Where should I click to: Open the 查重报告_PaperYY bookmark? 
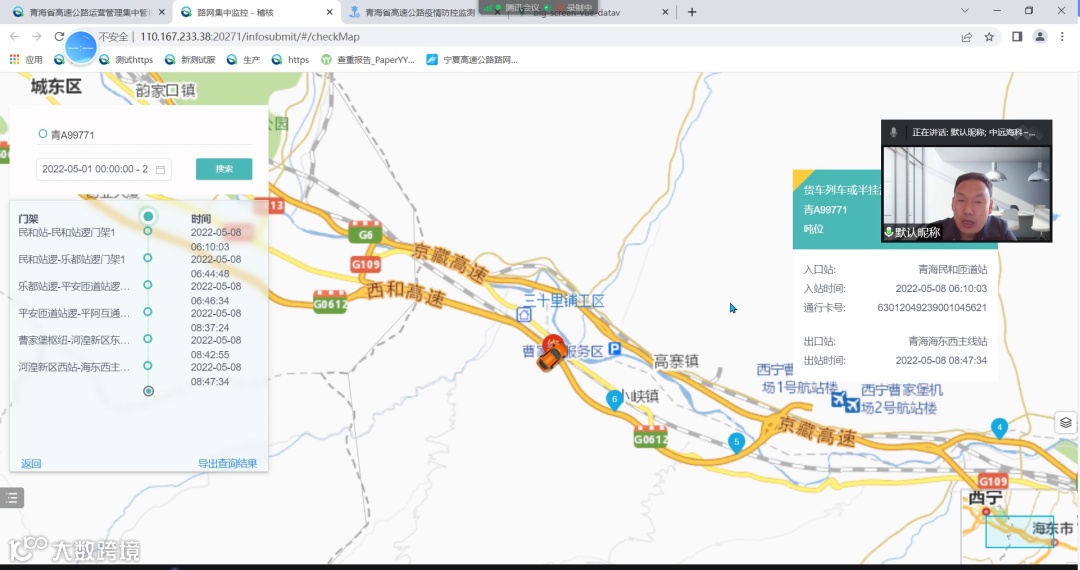pyautogui.click(x=368, y=60)
